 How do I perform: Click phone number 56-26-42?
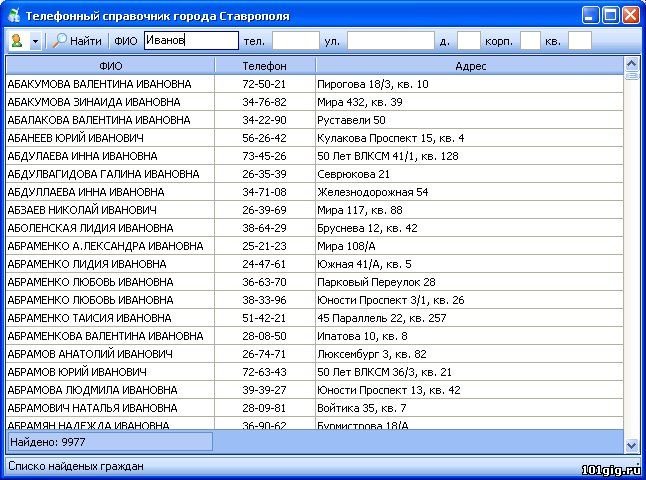pyautogui.click(x=264, y=138)
